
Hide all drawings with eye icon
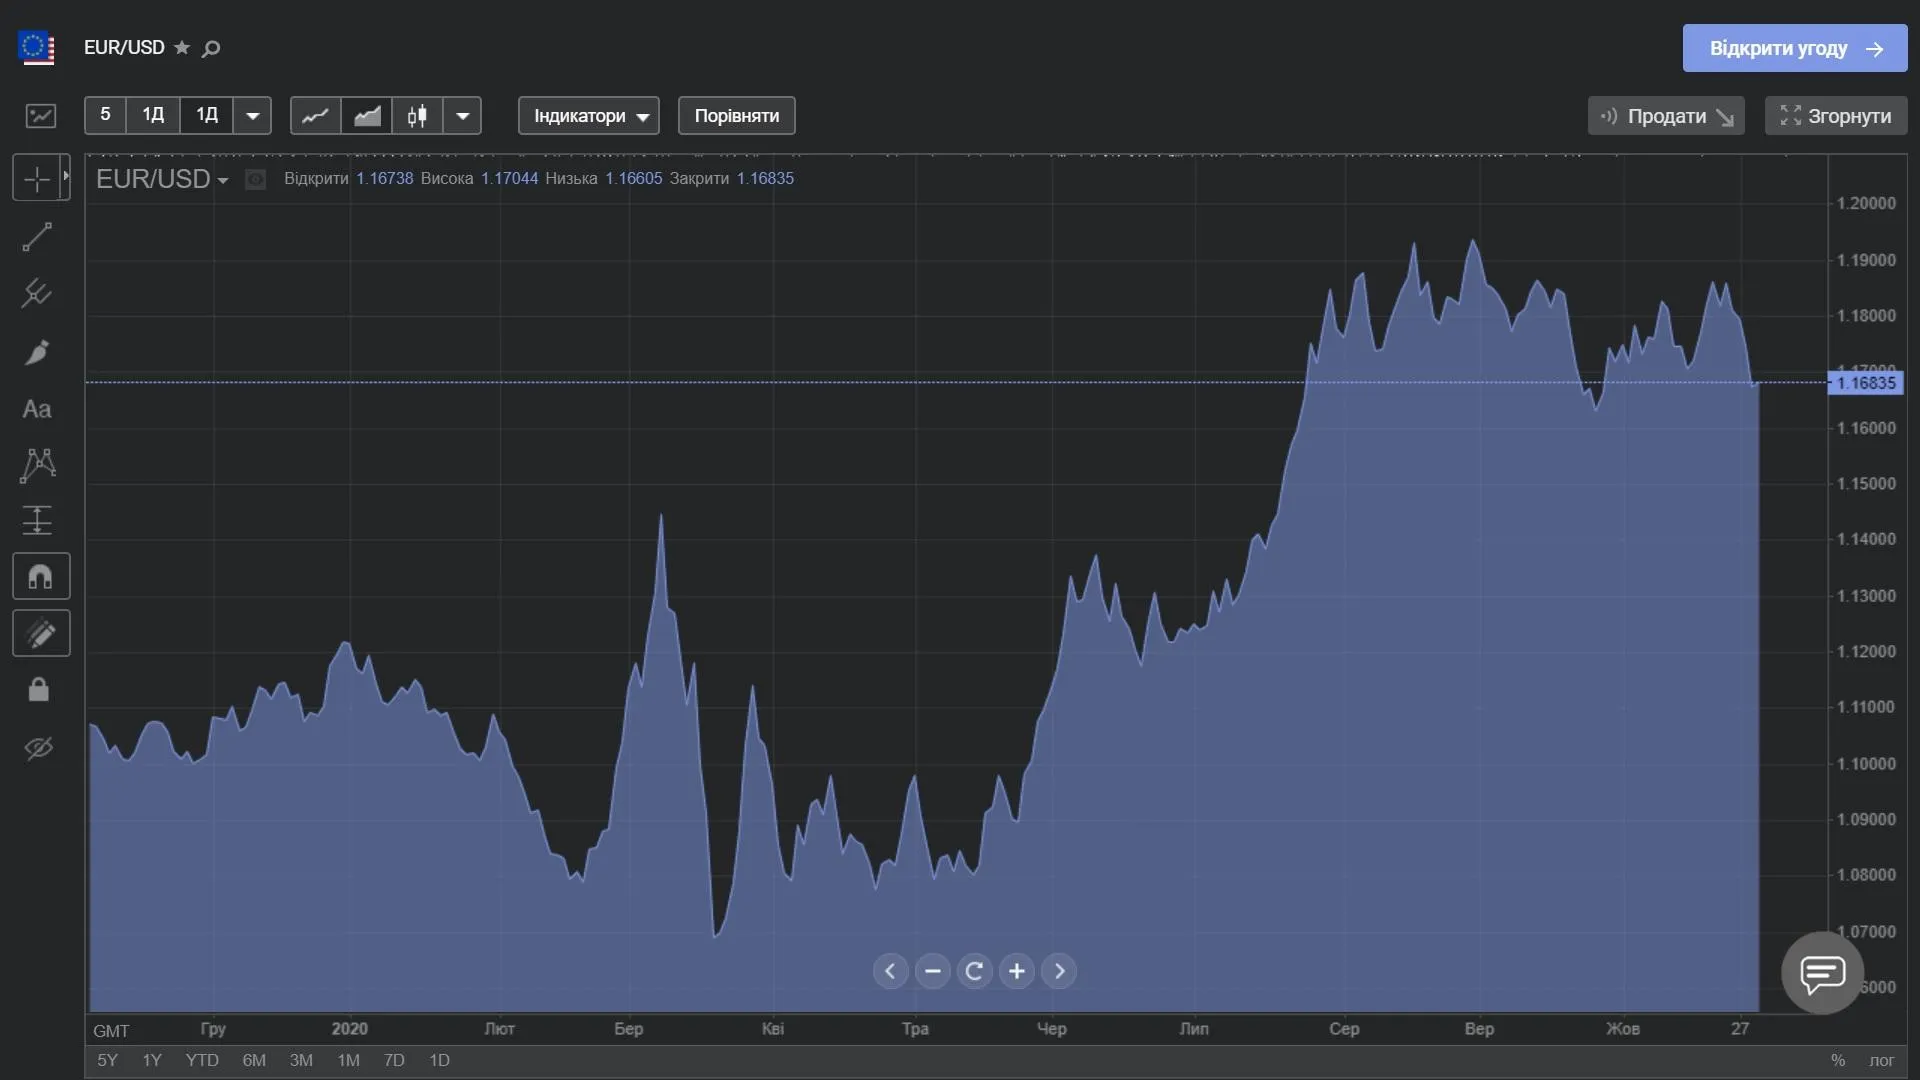click(38, 748)
